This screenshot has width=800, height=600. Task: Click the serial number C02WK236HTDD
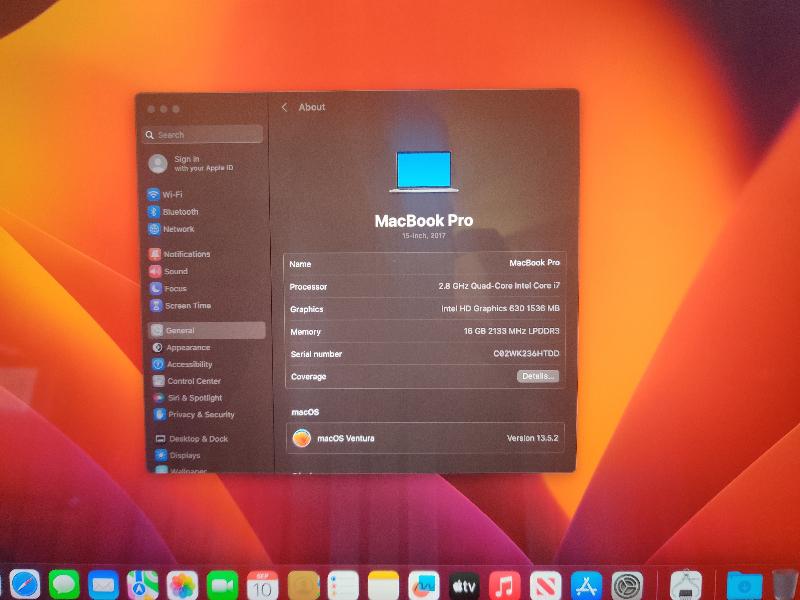(526, 353)
